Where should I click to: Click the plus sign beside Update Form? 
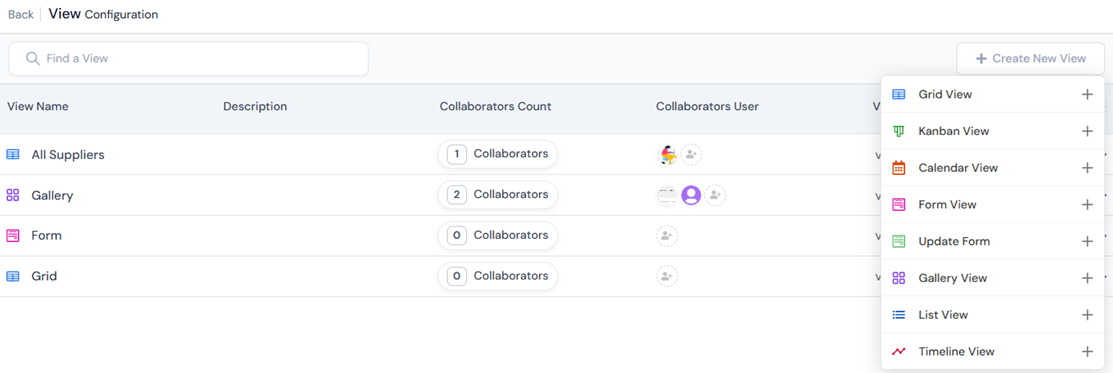click(1087, 242)
